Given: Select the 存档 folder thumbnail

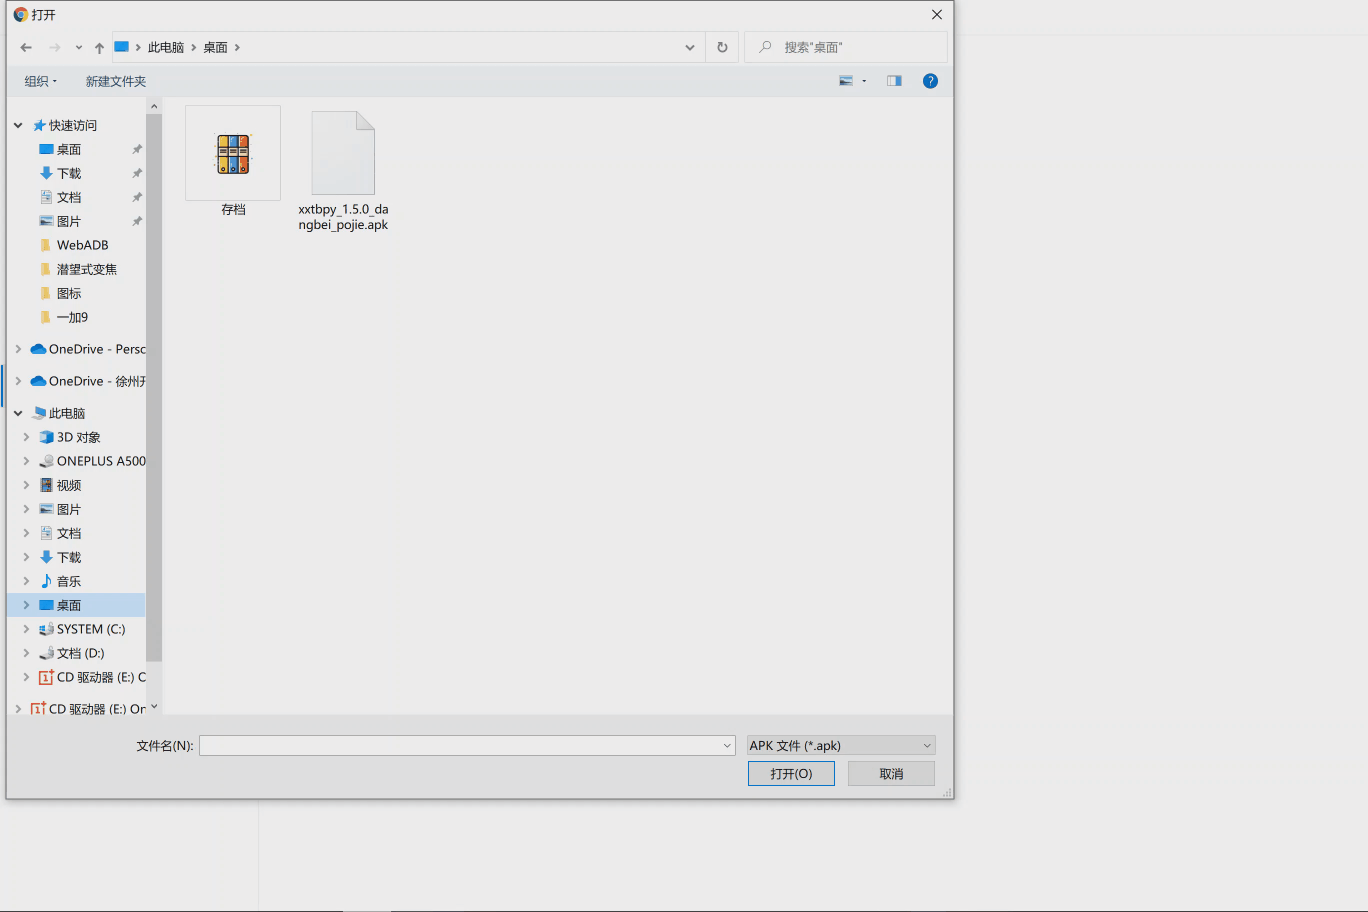Looking at the screenshot, I should [233, 154].
